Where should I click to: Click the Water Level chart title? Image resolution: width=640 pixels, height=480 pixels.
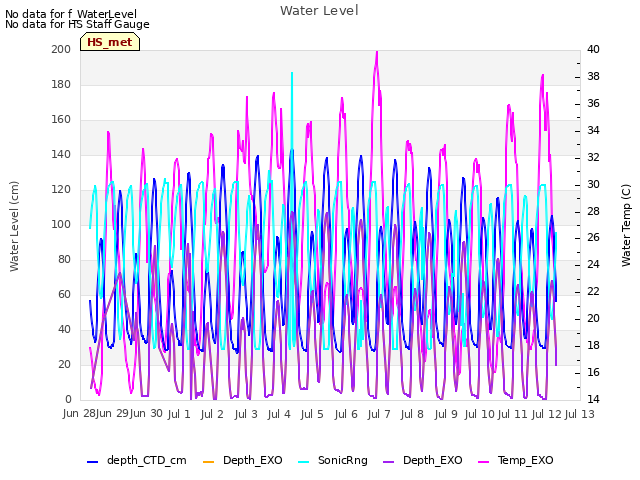click(x=319, y=10)
